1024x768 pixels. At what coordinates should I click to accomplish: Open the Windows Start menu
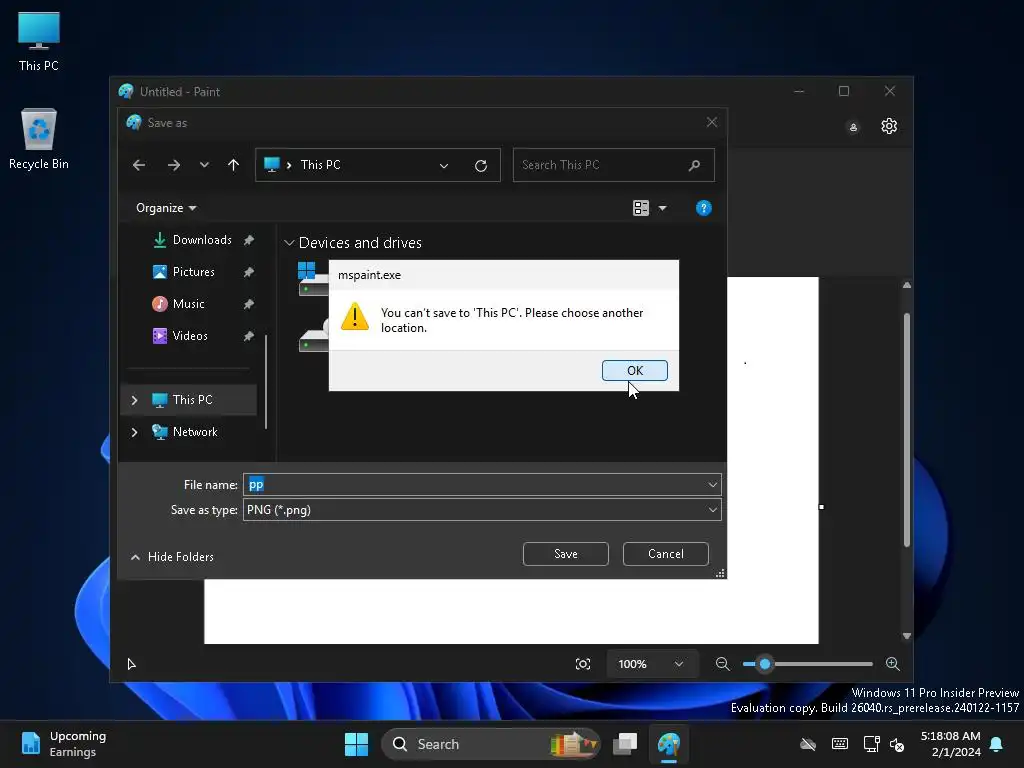(x=356, y=744)
